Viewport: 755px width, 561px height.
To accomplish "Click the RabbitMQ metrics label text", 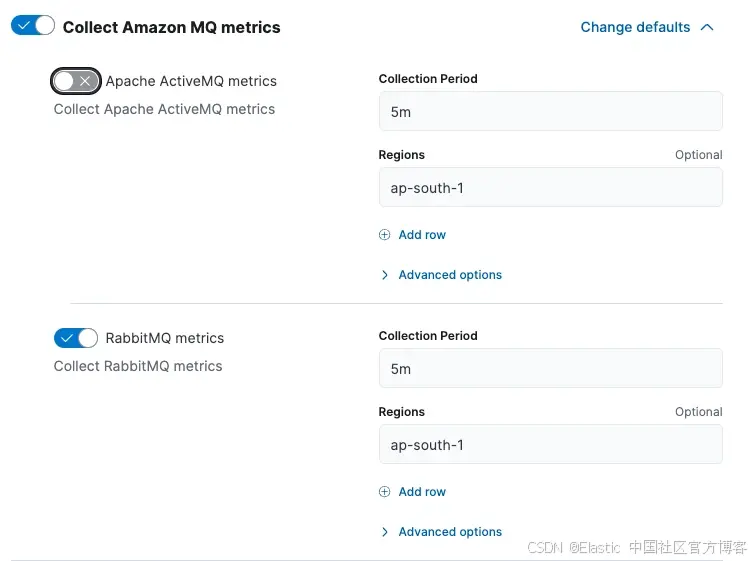I will tap(165, 338).
